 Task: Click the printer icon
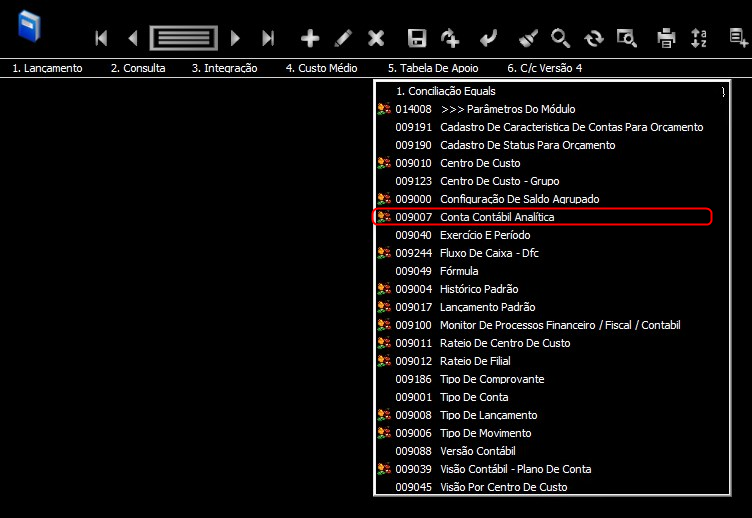666,38
